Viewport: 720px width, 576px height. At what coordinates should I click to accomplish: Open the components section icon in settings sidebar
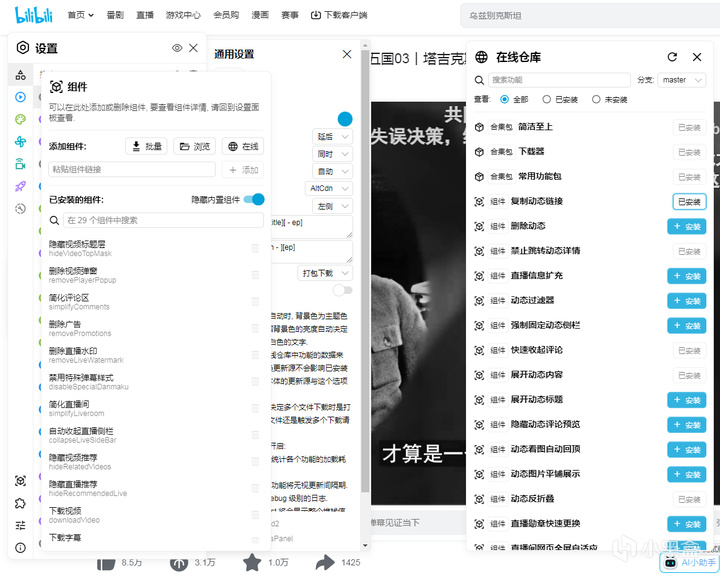pos(20,75)
